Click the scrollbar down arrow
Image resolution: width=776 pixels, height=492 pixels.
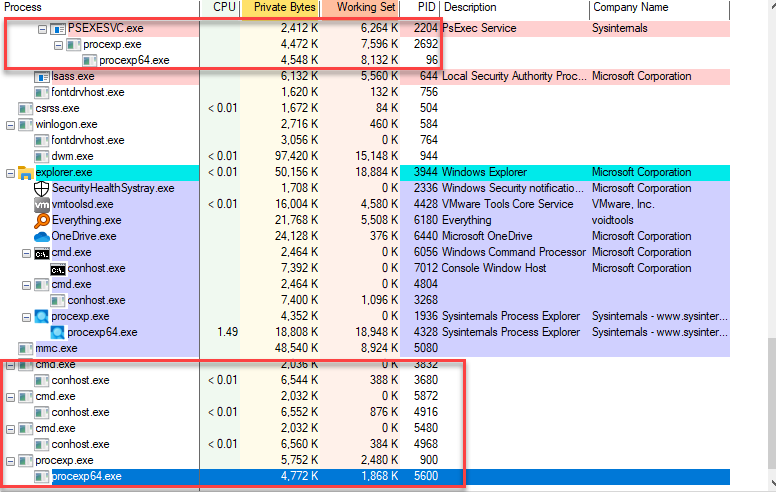(772, 484)
